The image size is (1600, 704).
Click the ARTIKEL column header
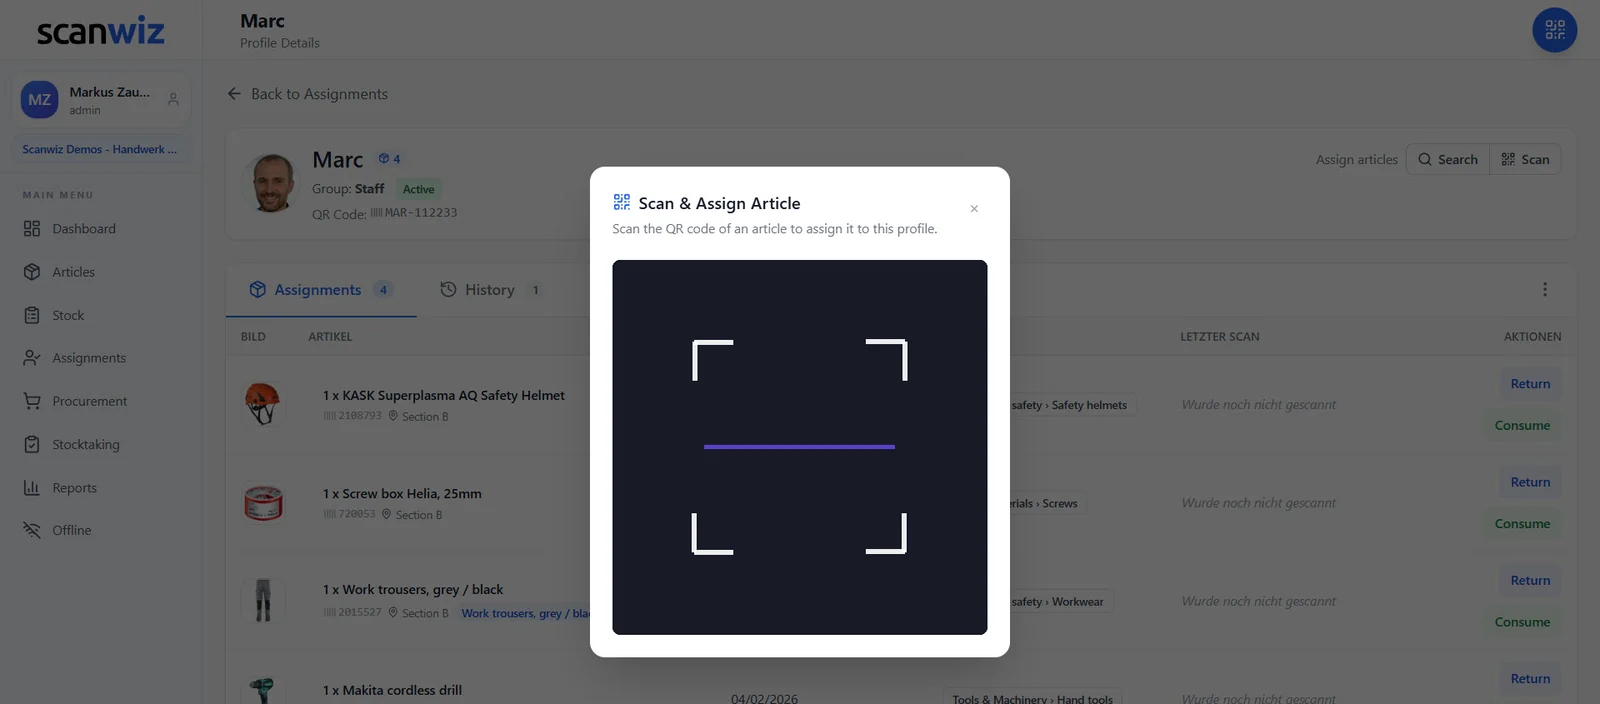[330, 337]
